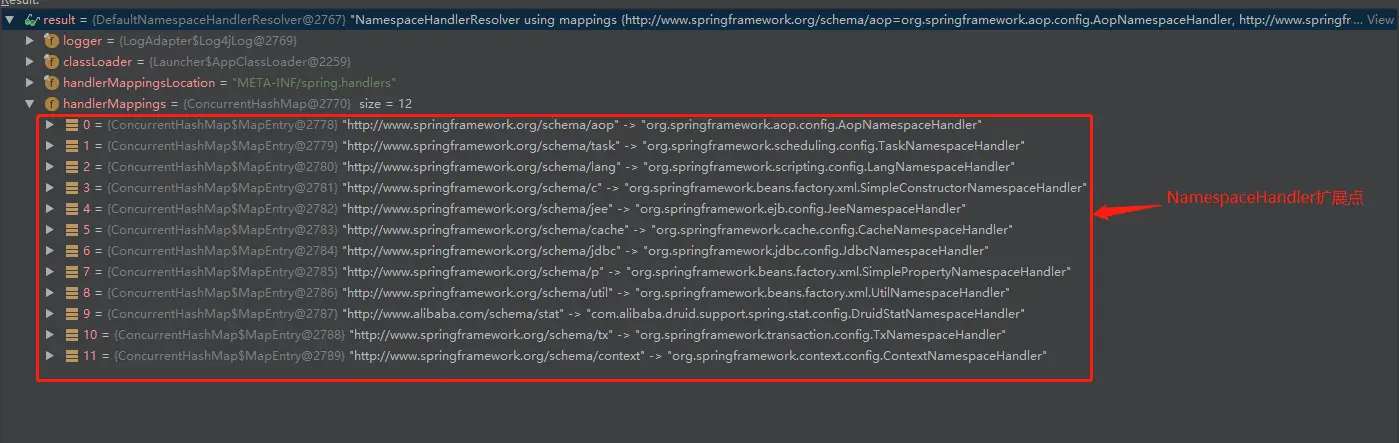Expand map entry 10 for schema/tx
1399x443 pixels.
pyautogui.click(x=50, y=335)
